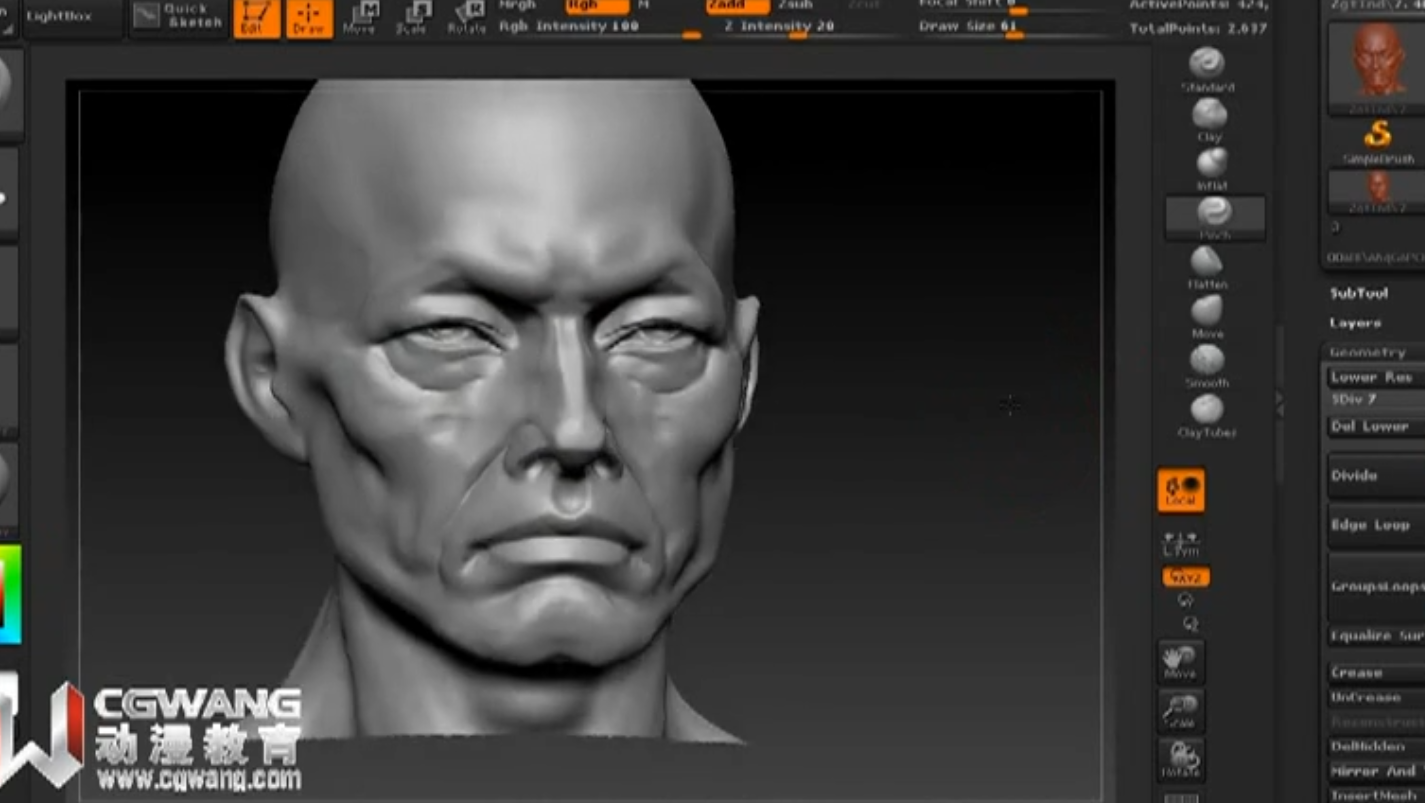Select the ClayTubes brush
The image size is (1425, 803).
tap(1207, 416)
